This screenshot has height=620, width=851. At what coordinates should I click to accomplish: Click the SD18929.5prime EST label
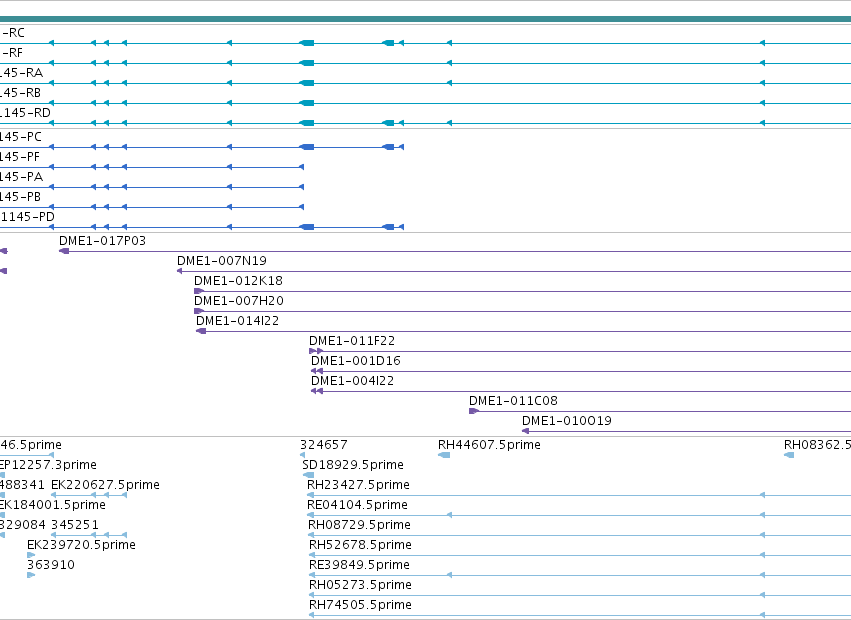[x=353, y=465]
